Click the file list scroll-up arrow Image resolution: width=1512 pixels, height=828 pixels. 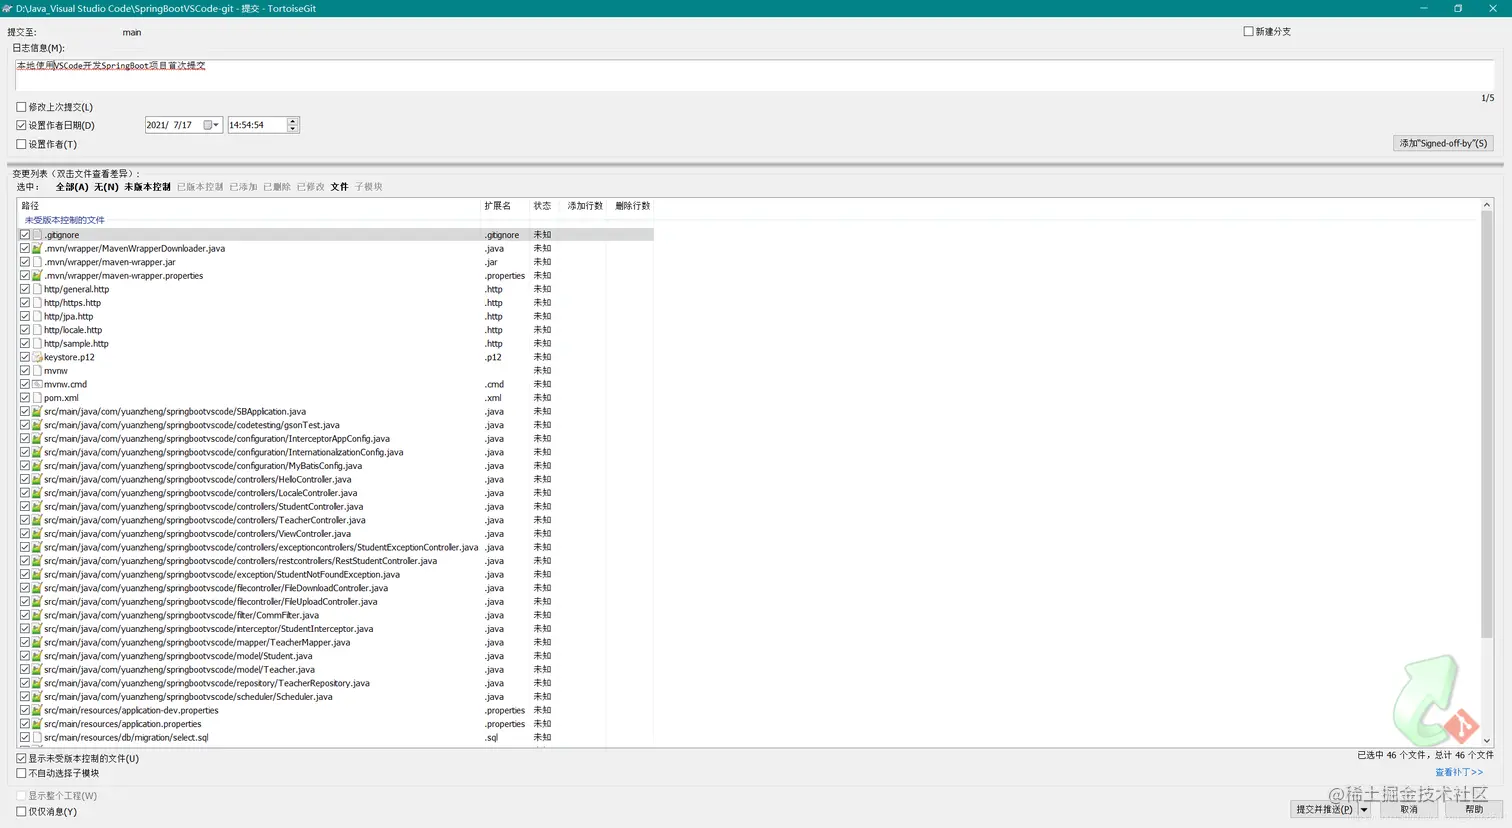click(1486, 205)
